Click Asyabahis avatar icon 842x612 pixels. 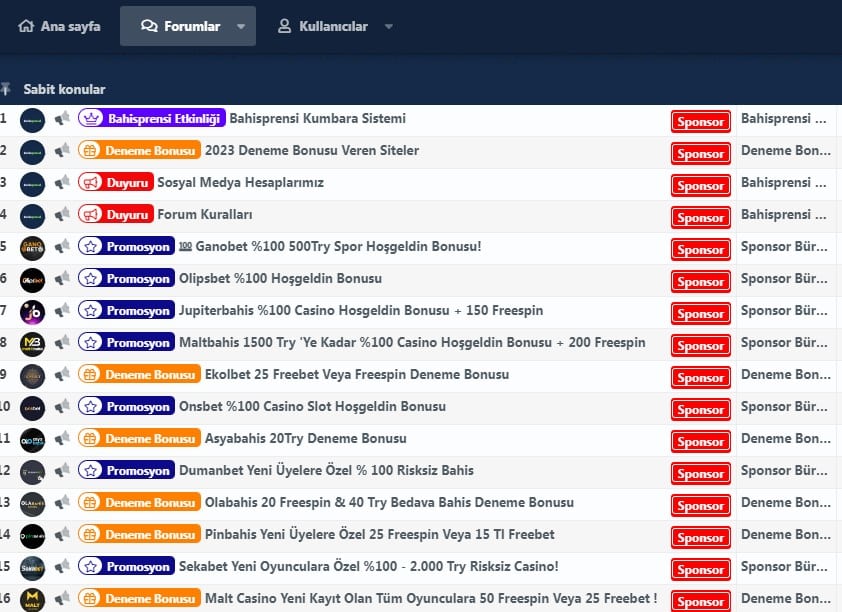click(x=32, y=441)
